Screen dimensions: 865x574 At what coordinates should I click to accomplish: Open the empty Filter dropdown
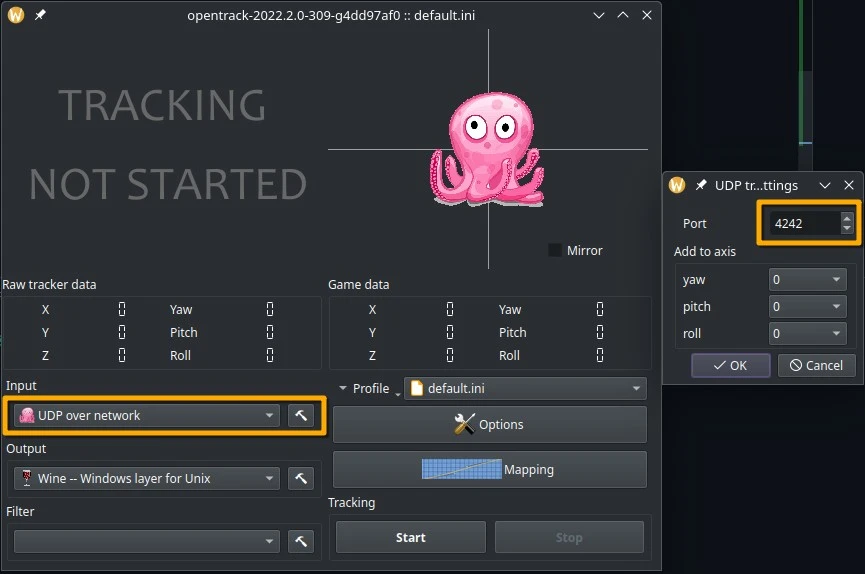coord(146,541)
